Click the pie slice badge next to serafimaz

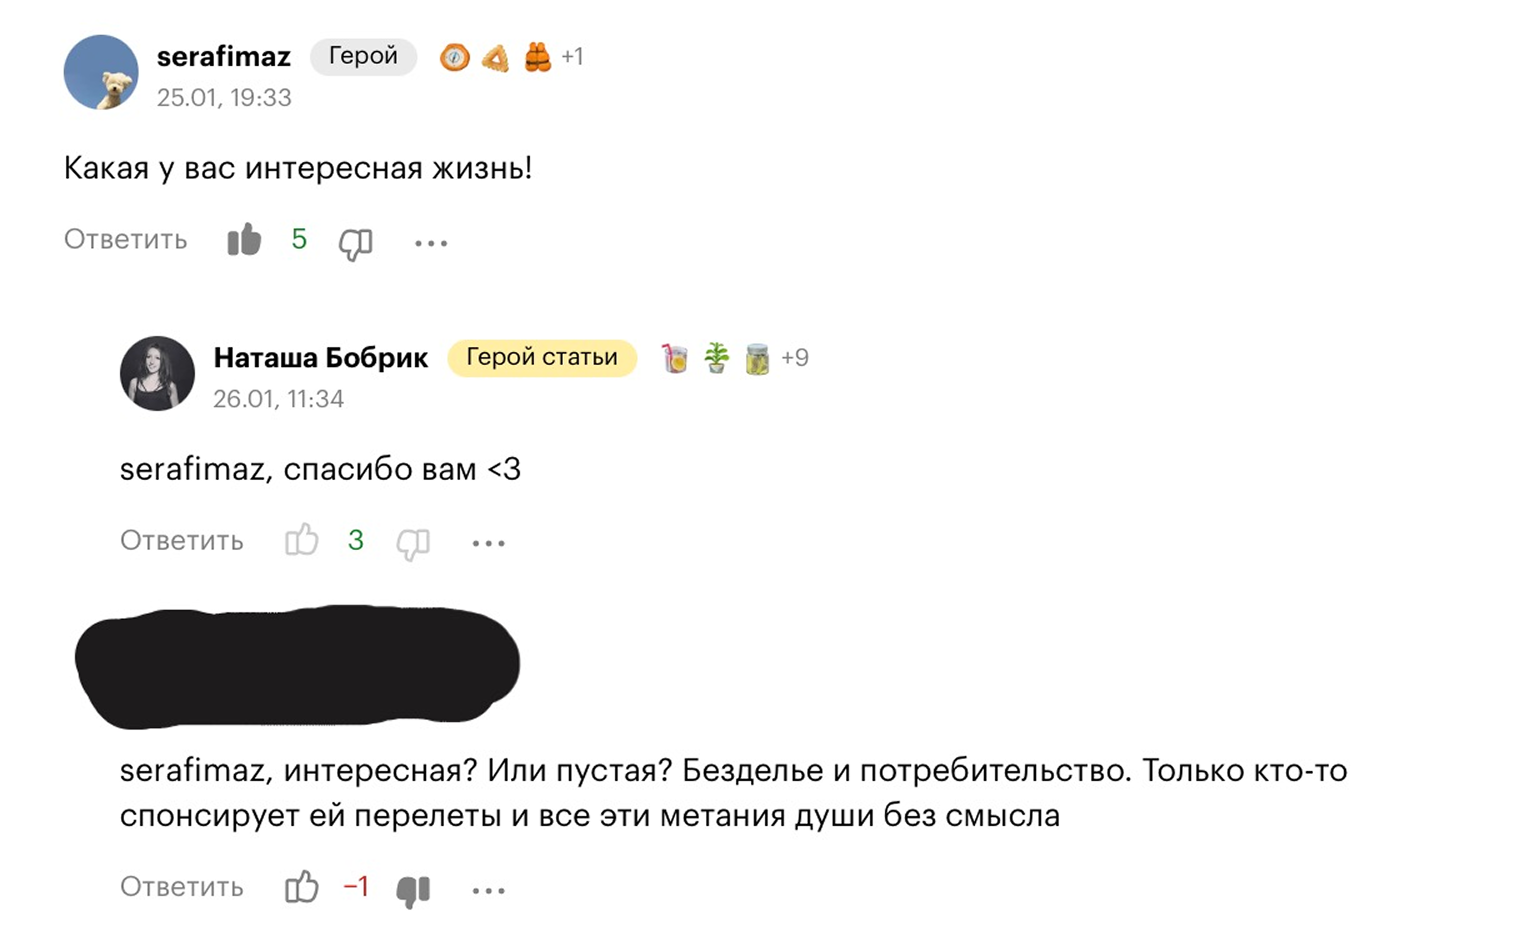pos(496,58)
